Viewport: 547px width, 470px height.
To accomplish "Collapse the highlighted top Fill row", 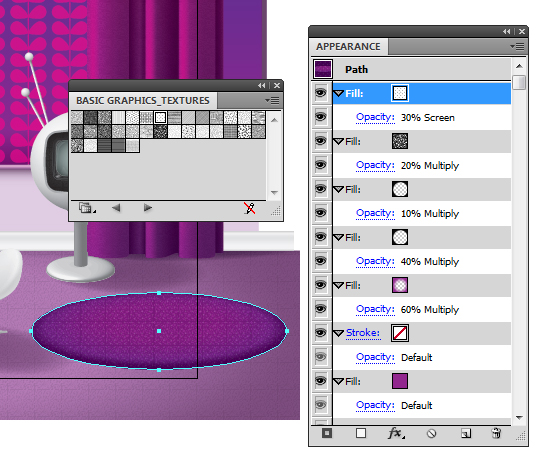I will (x=338, y=93).
